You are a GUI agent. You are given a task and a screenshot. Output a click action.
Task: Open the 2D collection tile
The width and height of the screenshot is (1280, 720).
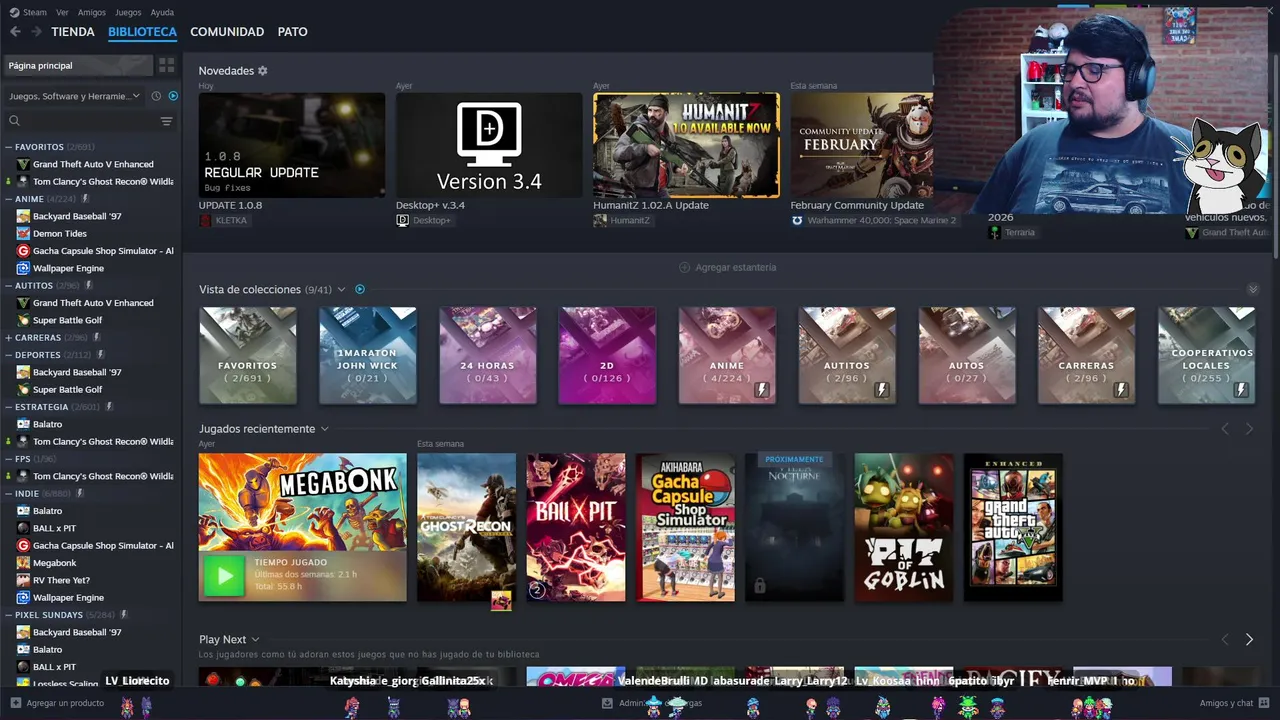[608, 356]
